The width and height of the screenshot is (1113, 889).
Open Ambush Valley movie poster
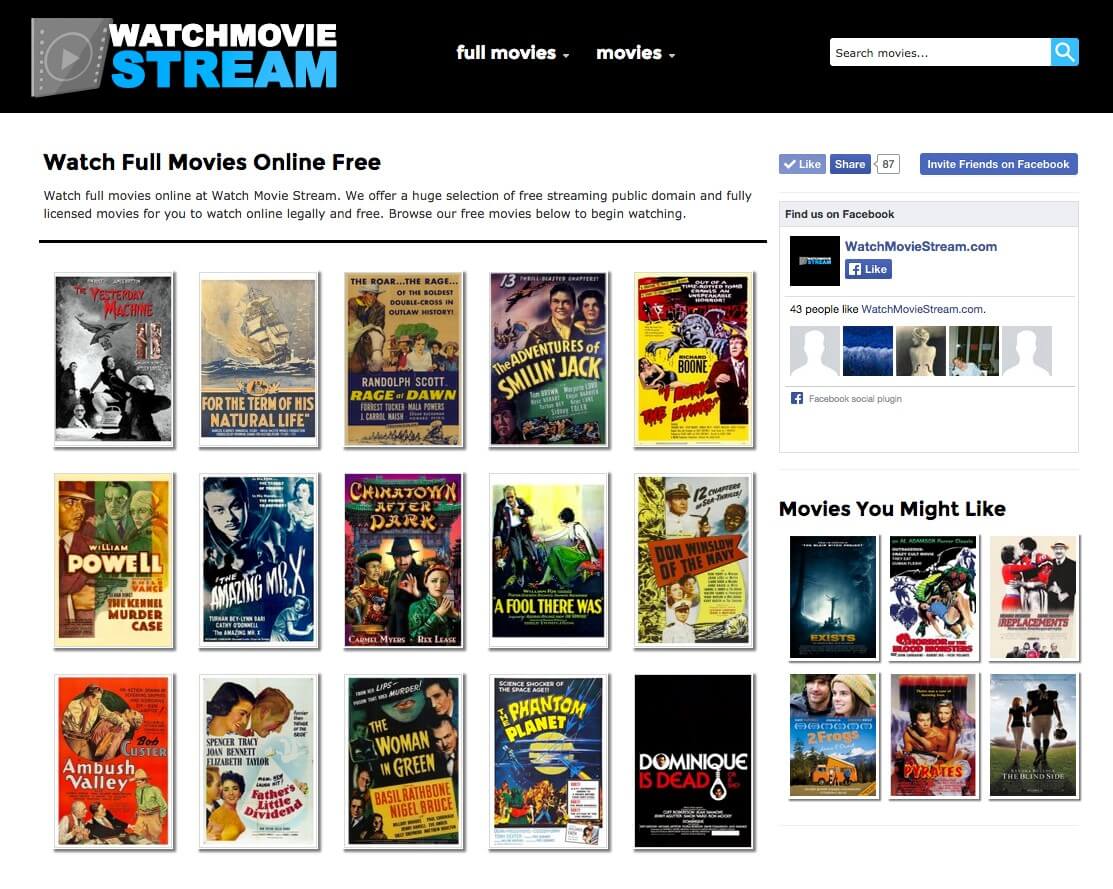pyautogui.click(x=114, y=762)
